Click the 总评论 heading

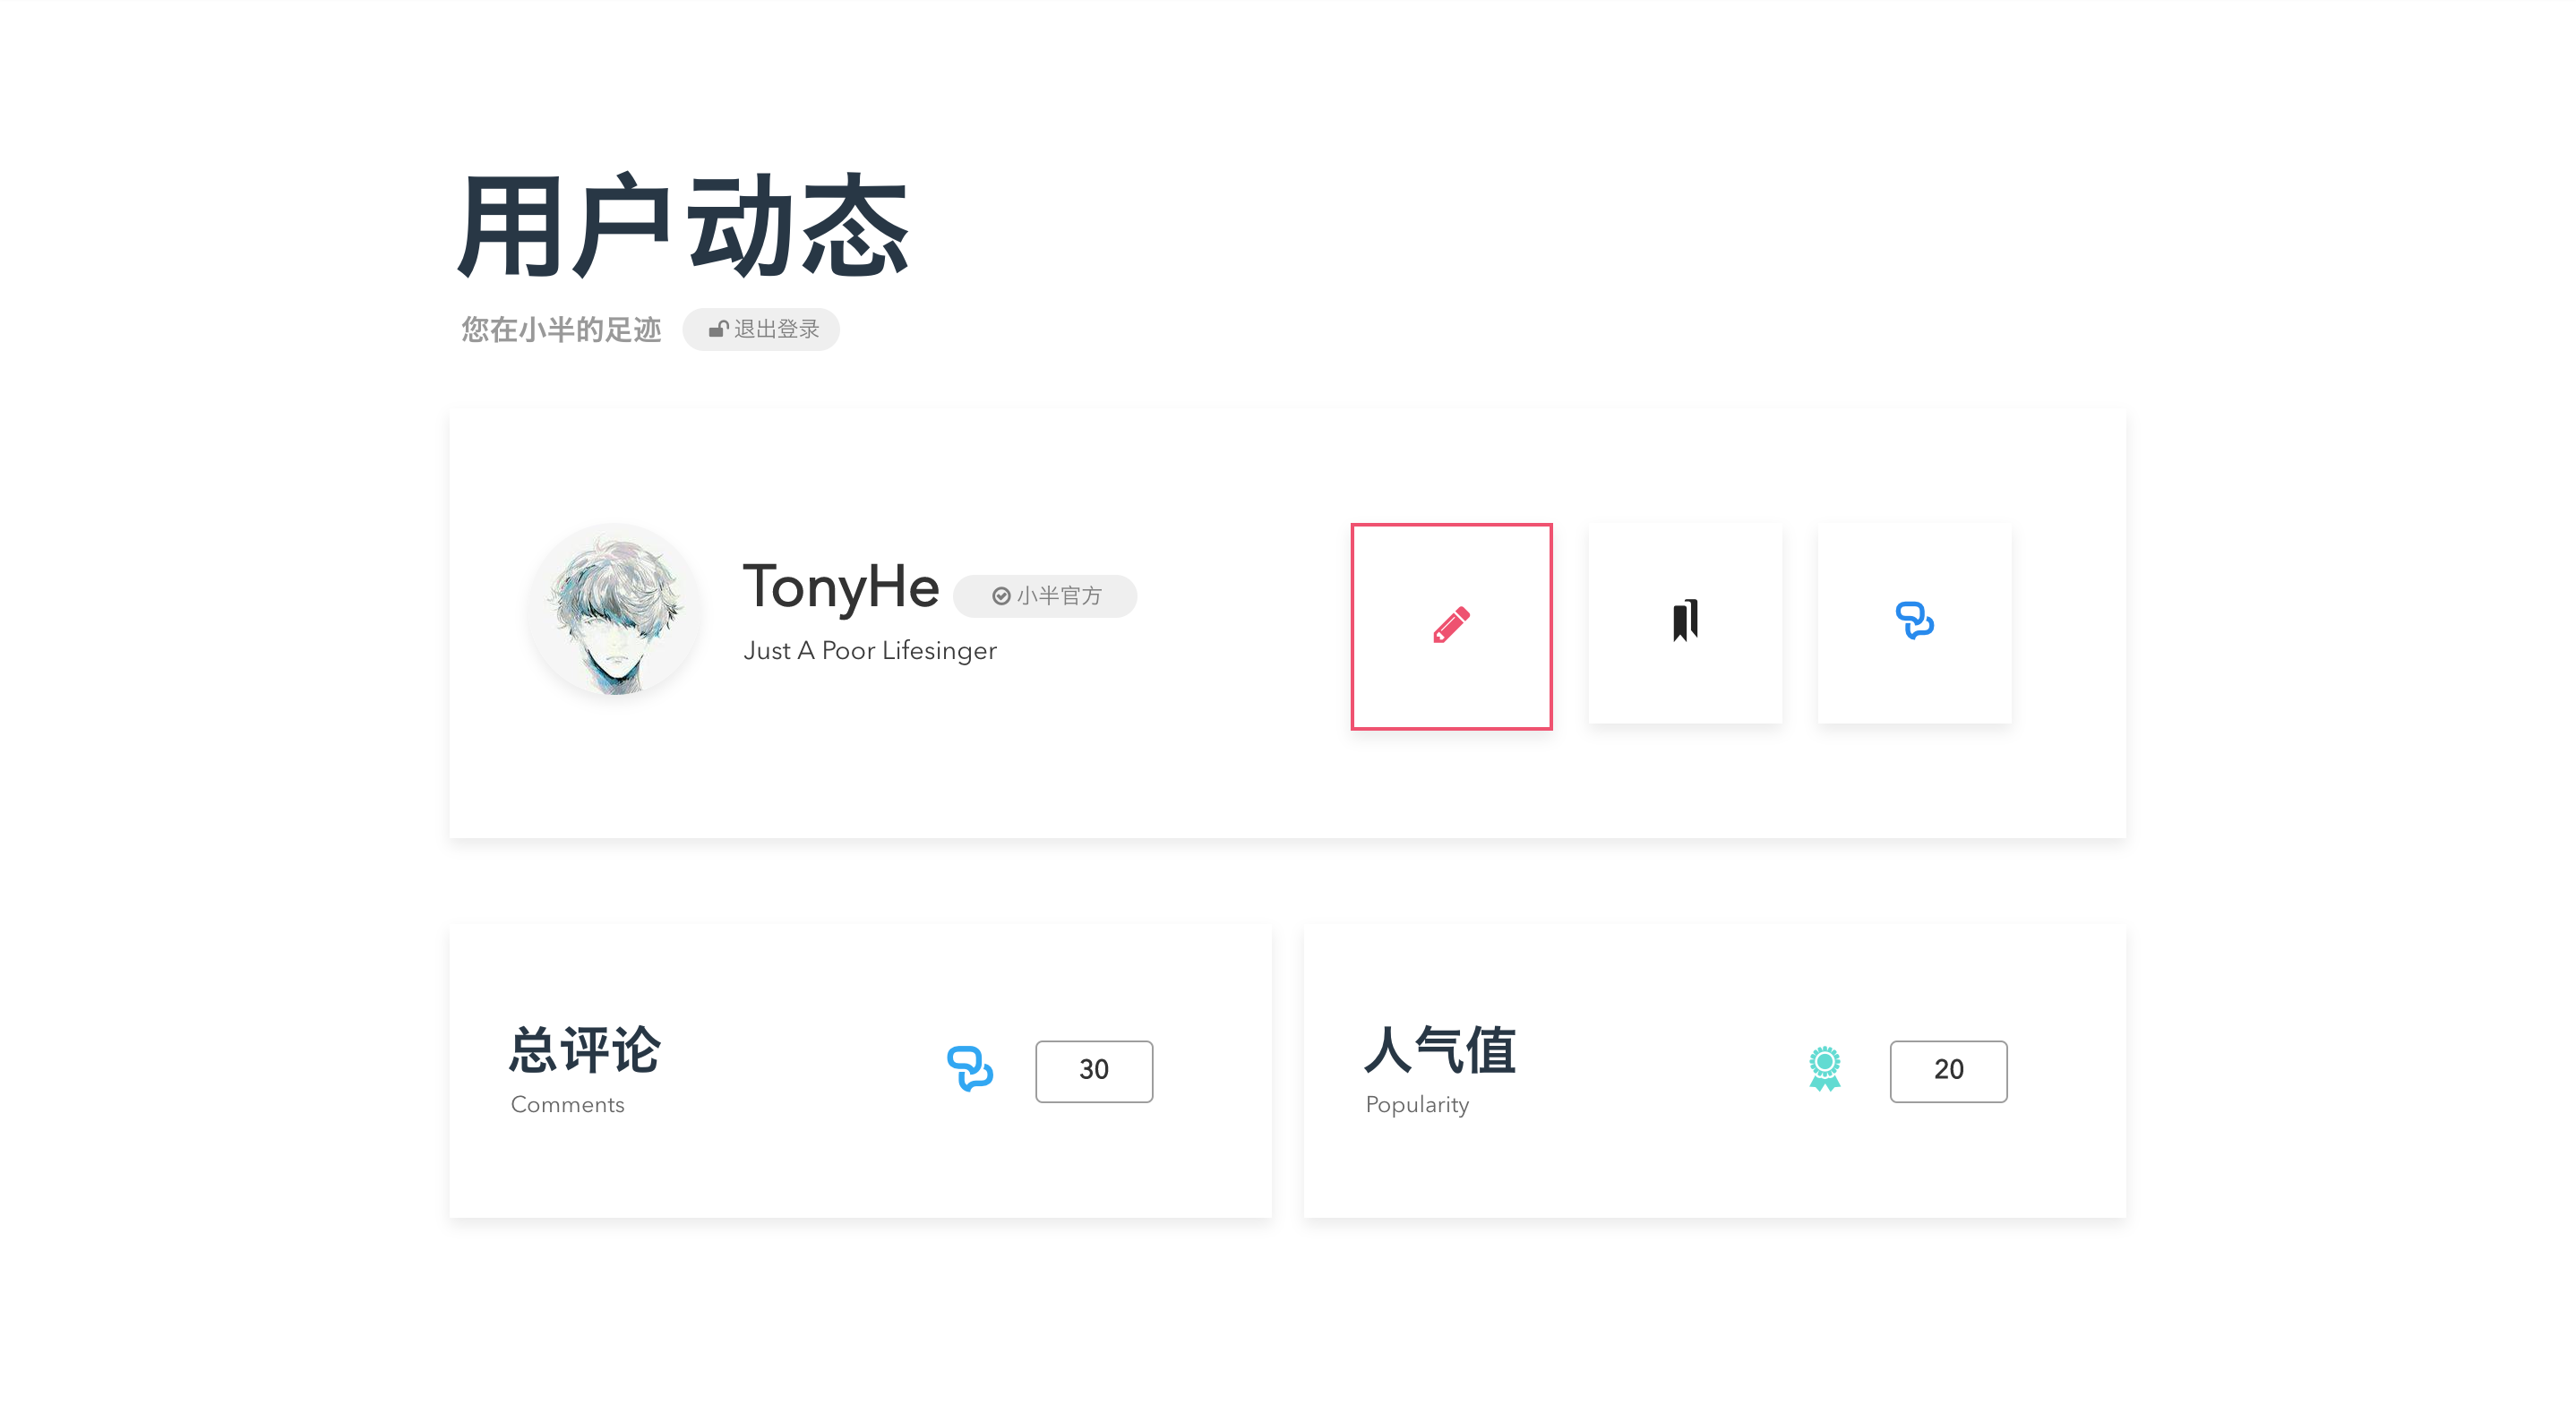tap(585, 1050)
